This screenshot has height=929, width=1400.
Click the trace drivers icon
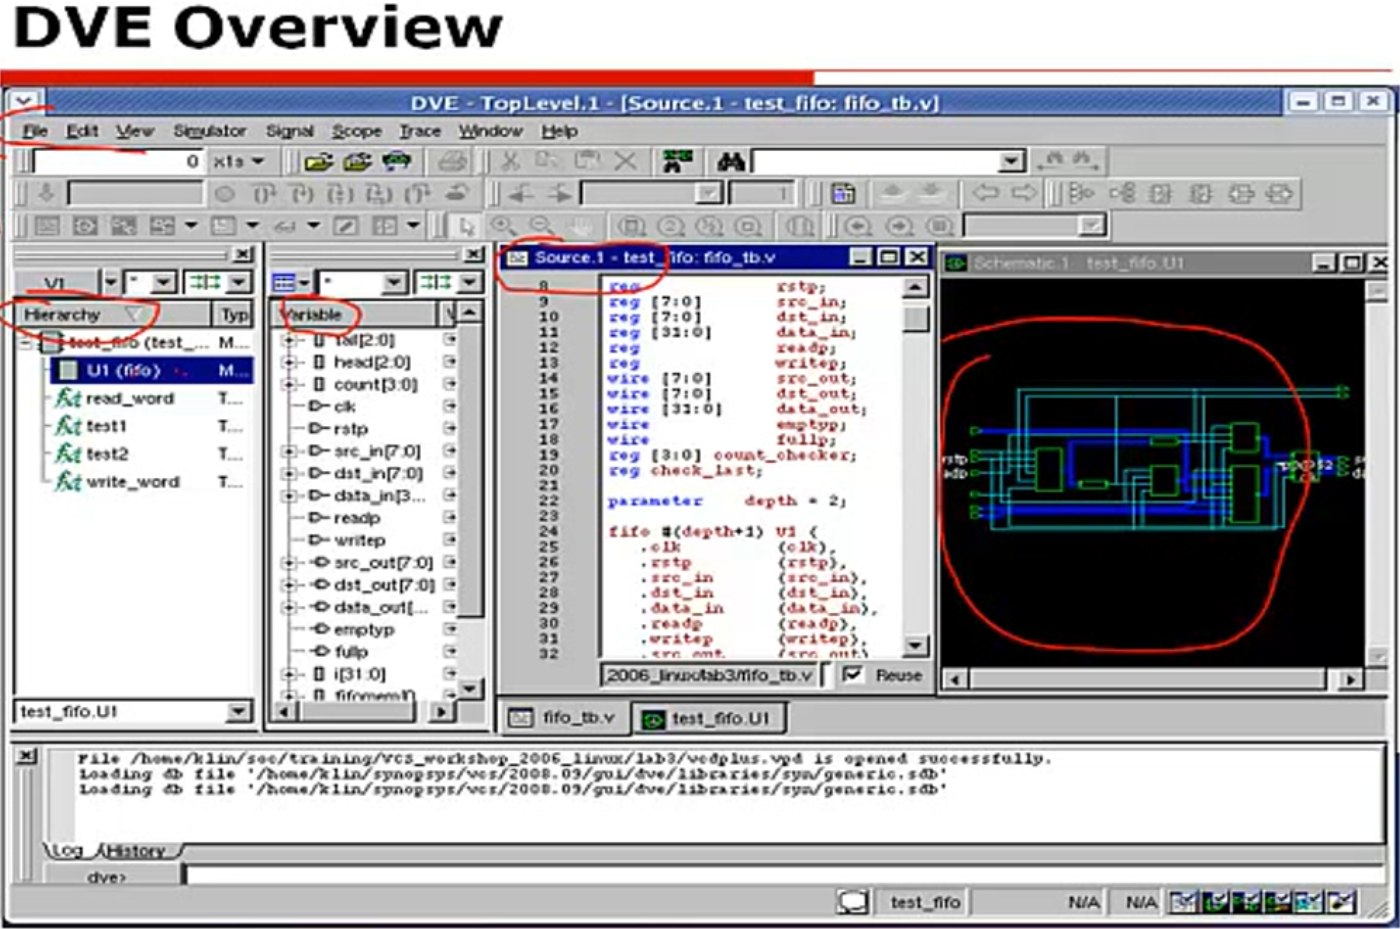(1081, 193)
